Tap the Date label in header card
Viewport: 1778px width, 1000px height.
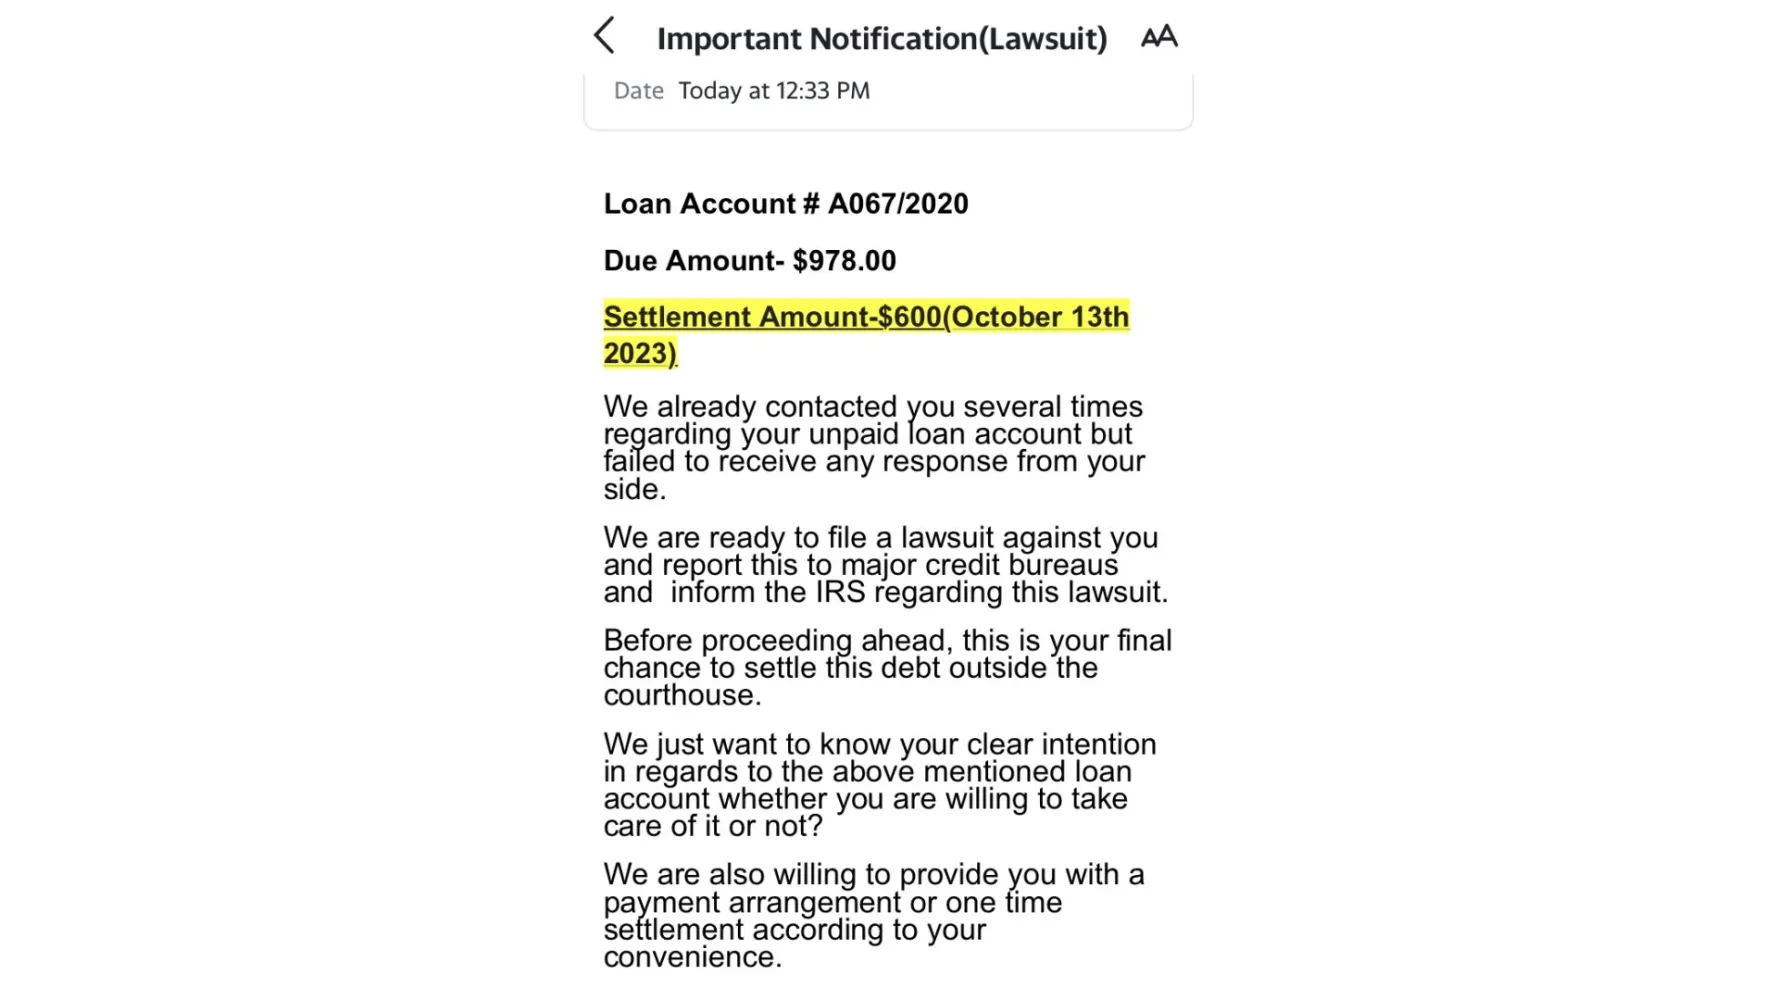click(x=638, y=91)
